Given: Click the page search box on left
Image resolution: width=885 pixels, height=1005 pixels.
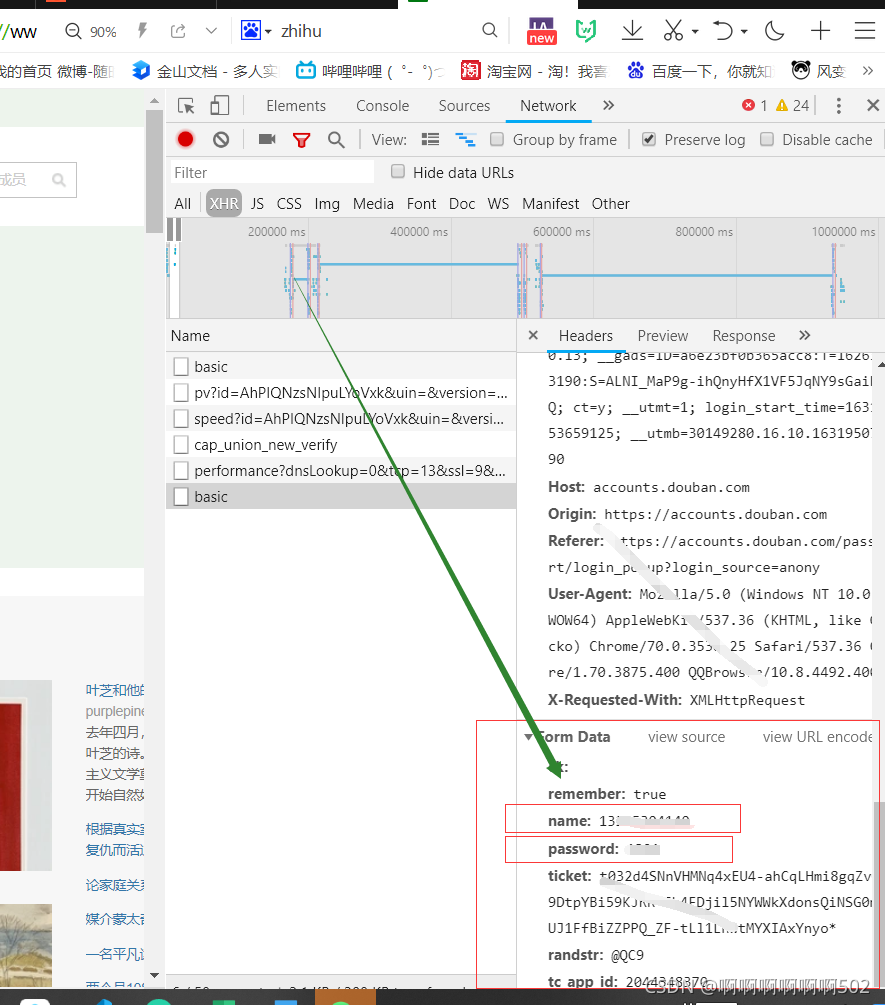Looking at the screenshot, I should [37, 179].
